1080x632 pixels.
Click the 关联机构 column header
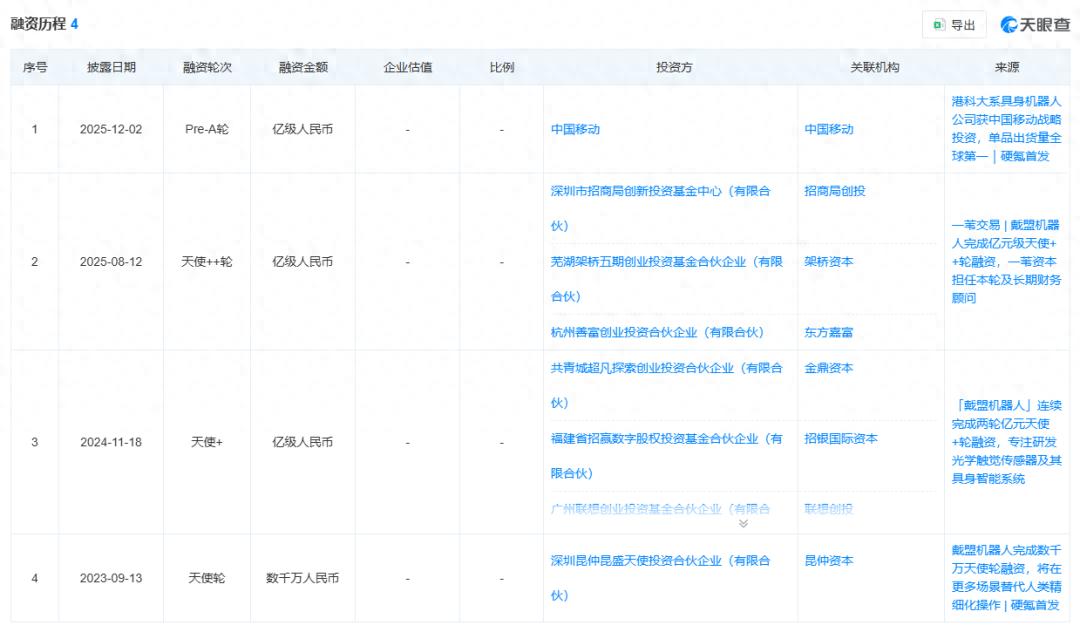coord(874,67)
